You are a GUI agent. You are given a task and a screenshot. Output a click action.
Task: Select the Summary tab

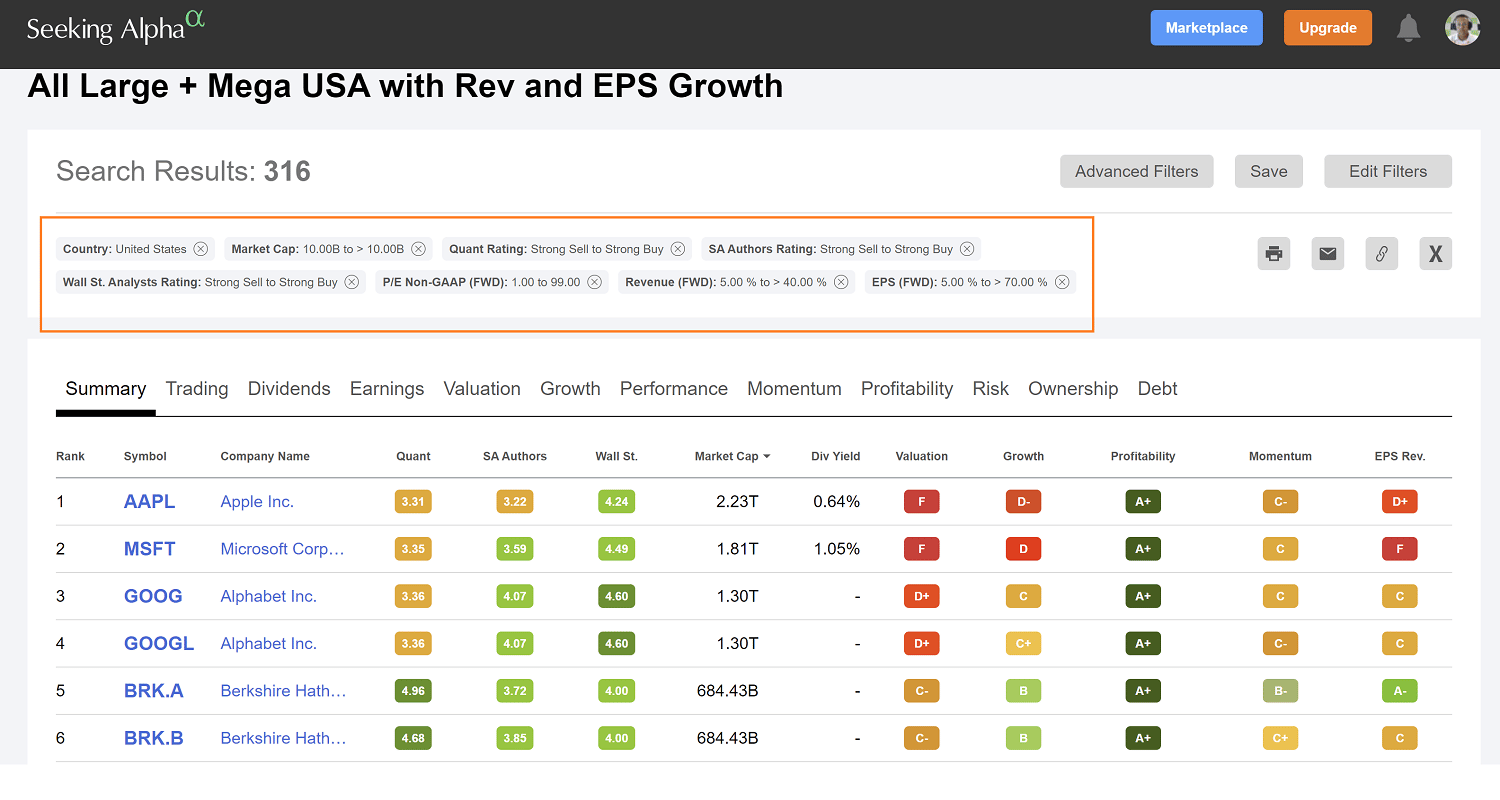(106, 389)
